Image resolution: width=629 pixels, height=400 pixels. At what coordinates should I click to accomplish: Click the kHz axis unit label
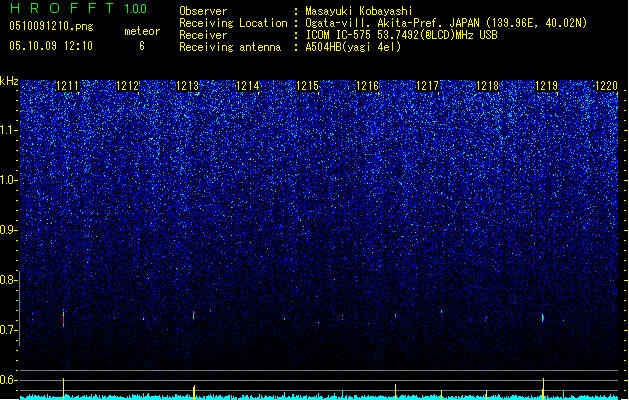point(9,81)
